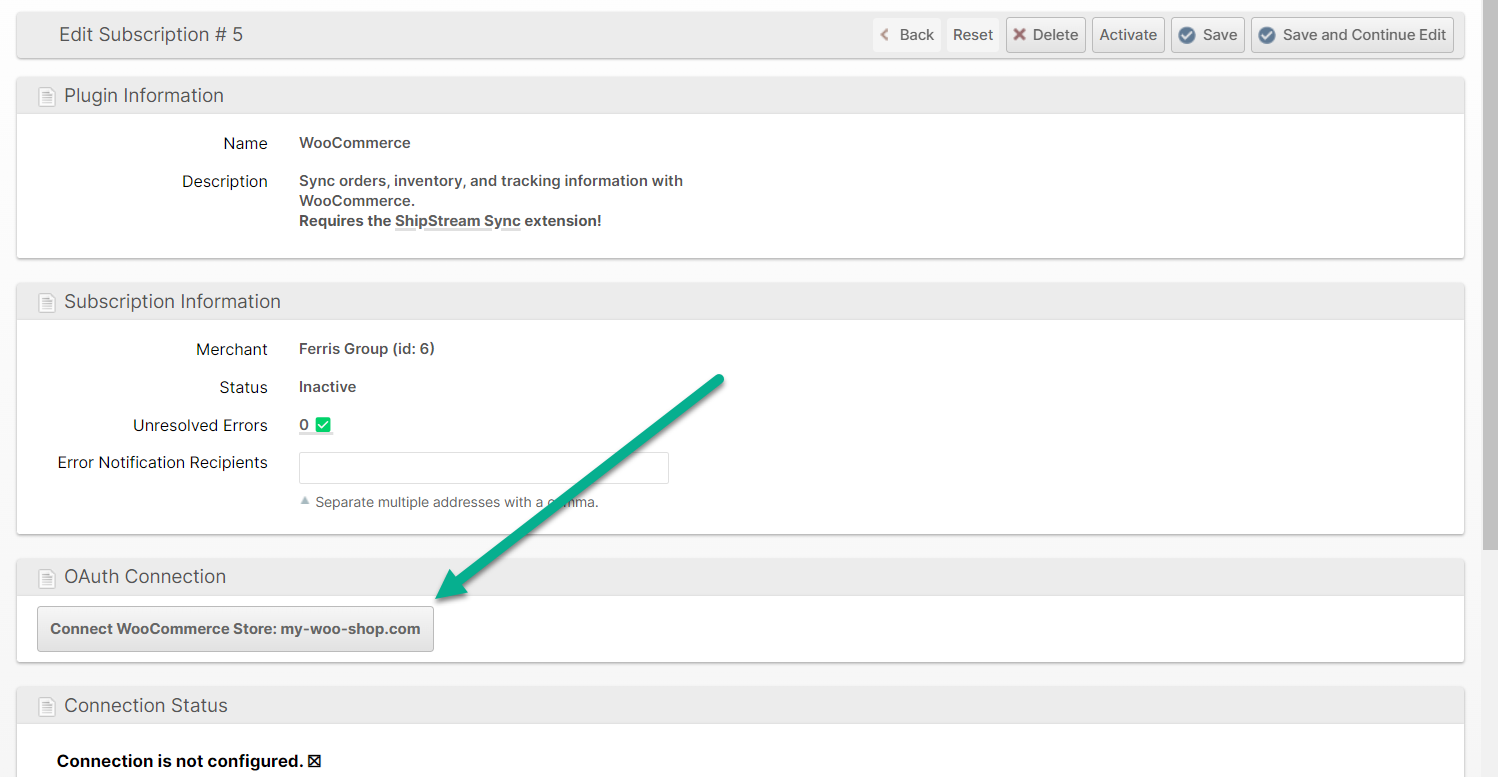Screen dimensions: 1498x777
Task: Click Save and Continue Edit
Action: 1351,35
